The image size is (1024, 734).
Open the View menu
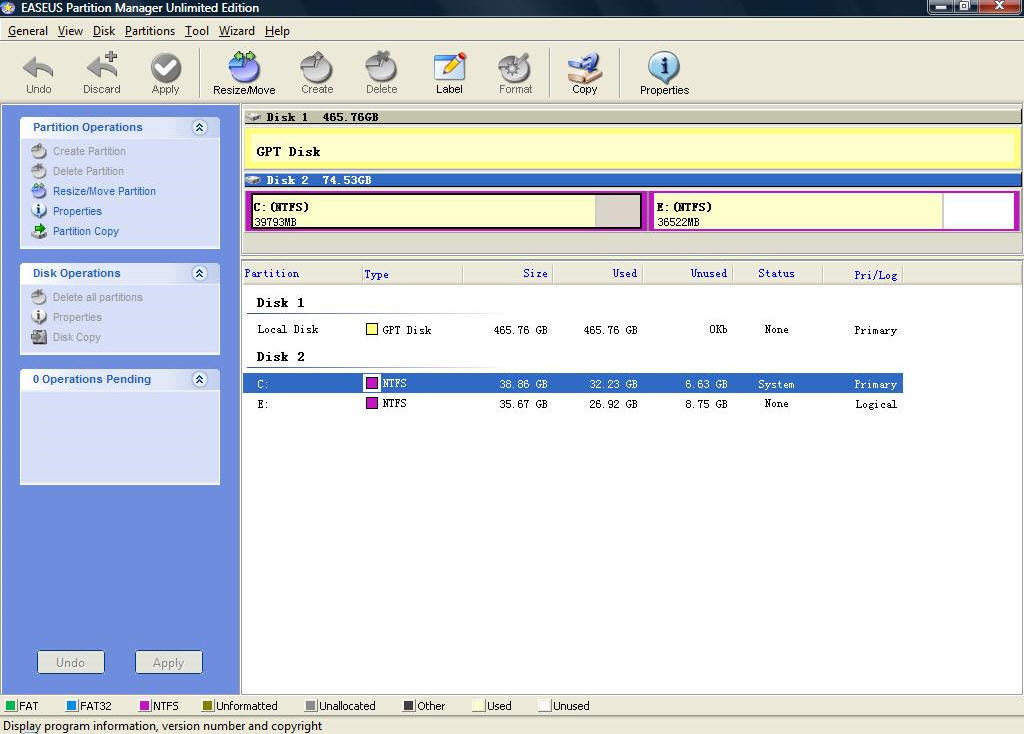point(70,31)
